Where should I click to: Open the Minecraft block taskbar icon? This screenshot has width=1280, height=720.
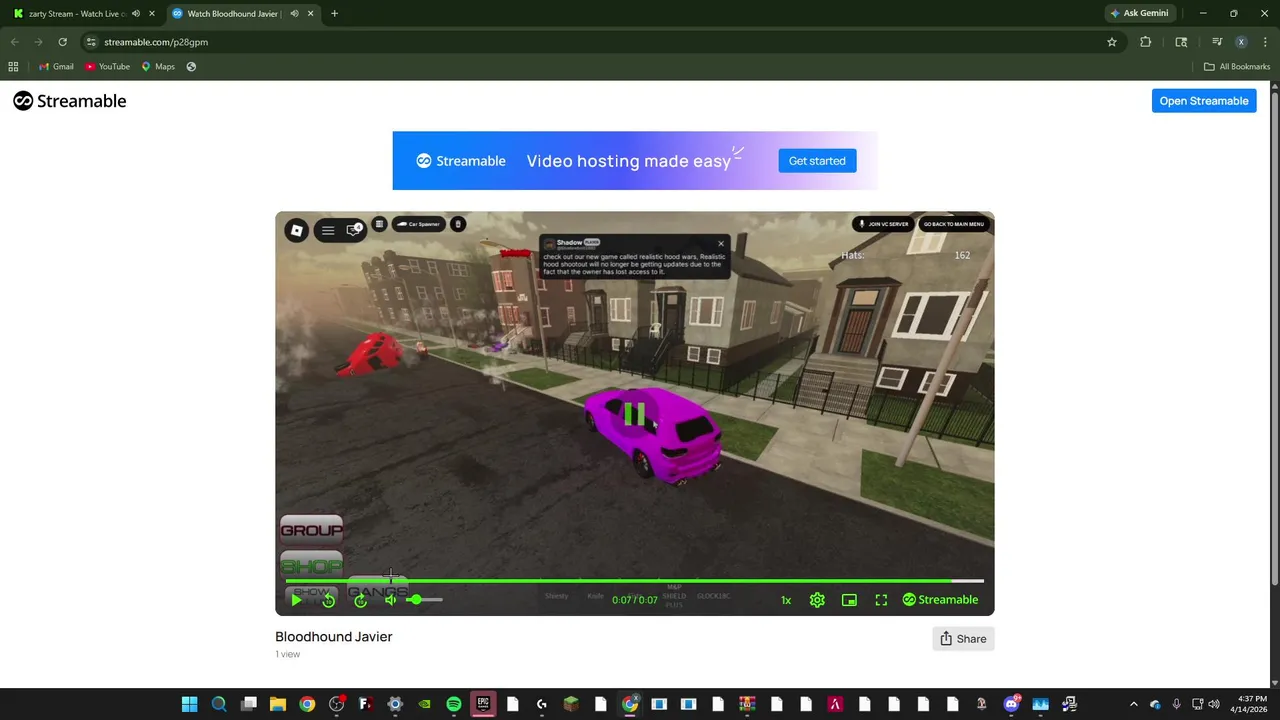pos(571,704)
